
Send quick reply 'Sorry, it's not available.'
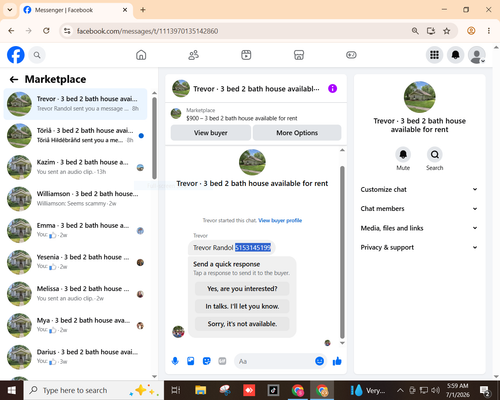(242, 324)
